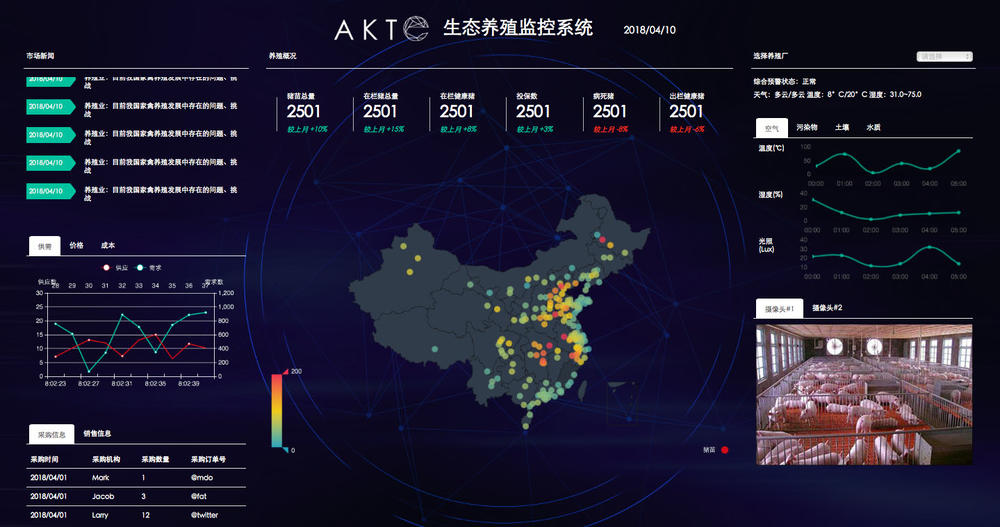Click the 光照 (Lux) chart label
This screenshot has height=527, width=1000.
(766, 245)
